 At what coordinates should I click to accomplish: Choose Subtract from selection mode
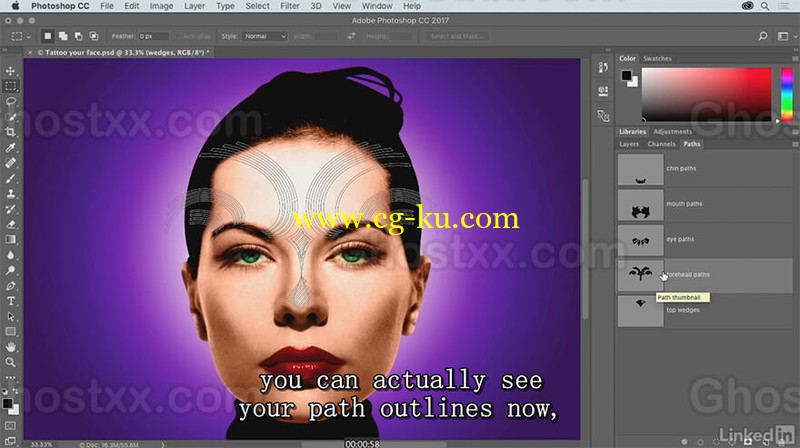coord(78,36)
